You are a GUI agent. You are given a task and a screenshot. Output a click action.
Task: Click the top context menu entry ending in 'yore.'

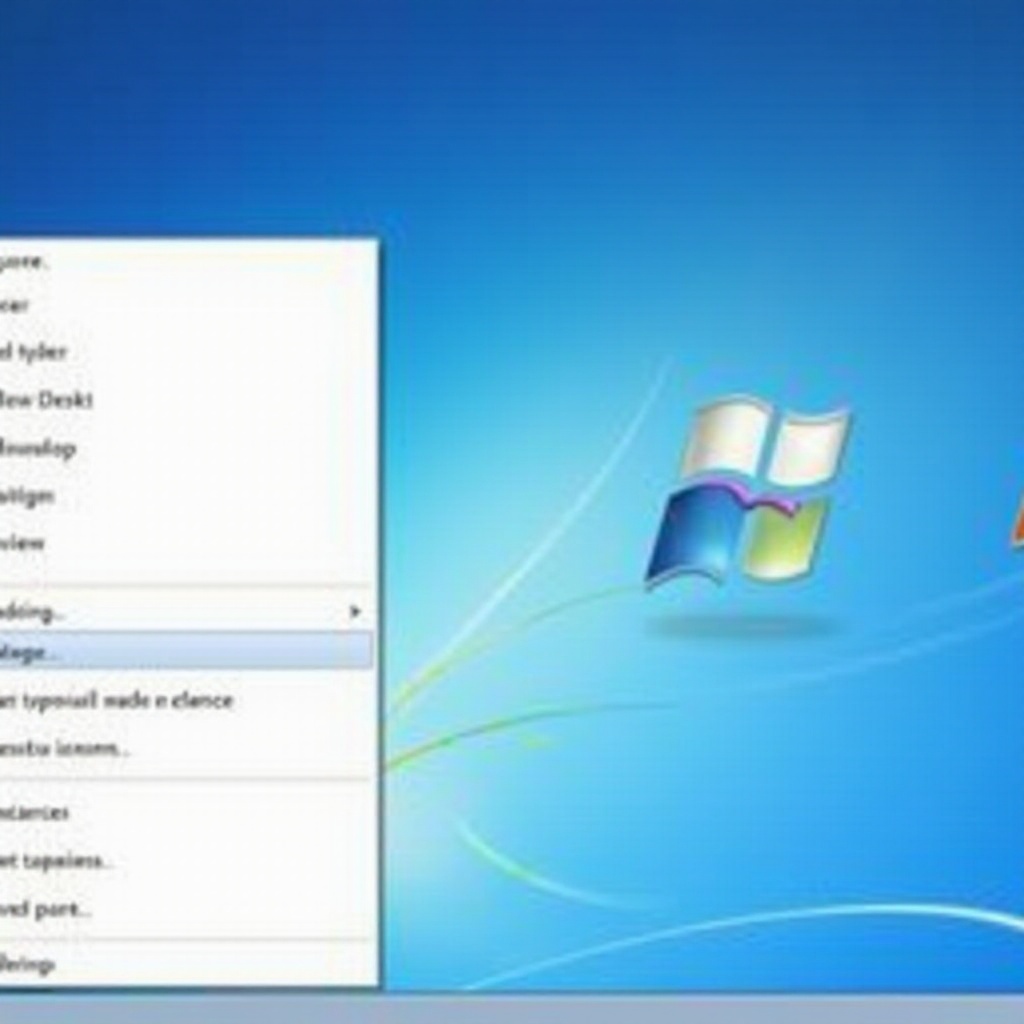click(186, 262)
